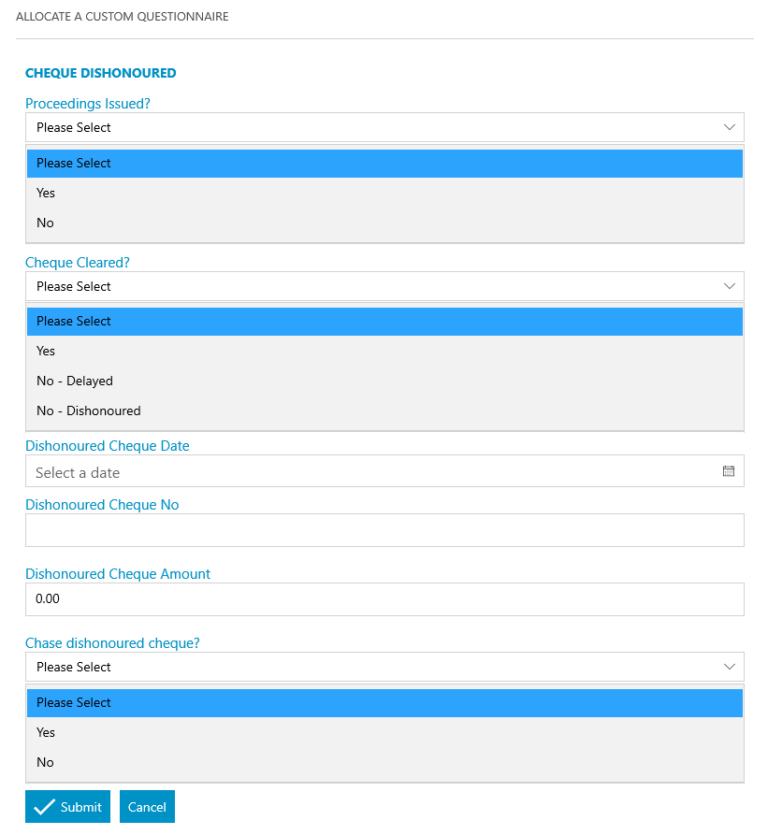
Task: Click the Dishonoured Cheque Amount field
Action: tap(384, 599)
